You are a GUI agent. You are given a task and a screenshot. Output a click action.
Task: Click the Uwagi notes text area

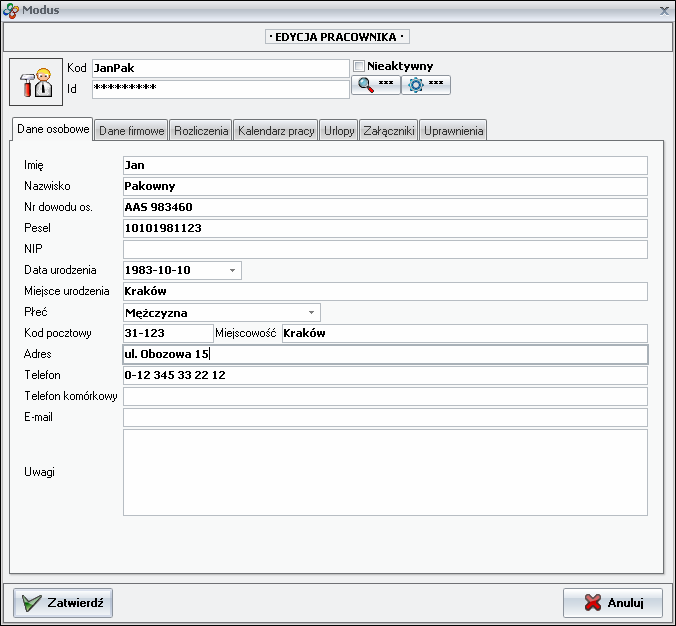(385, 472)
